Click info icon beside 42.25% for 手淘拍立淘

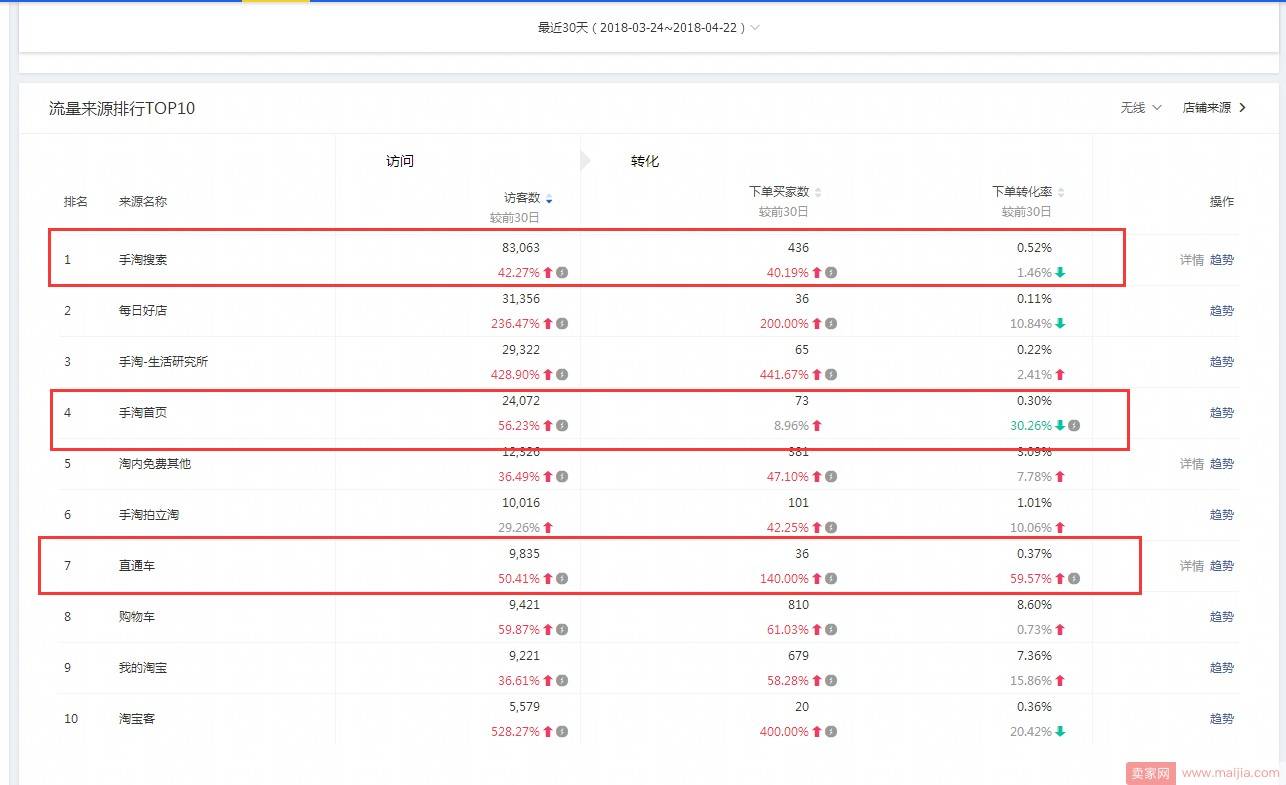tap(832, 528)
